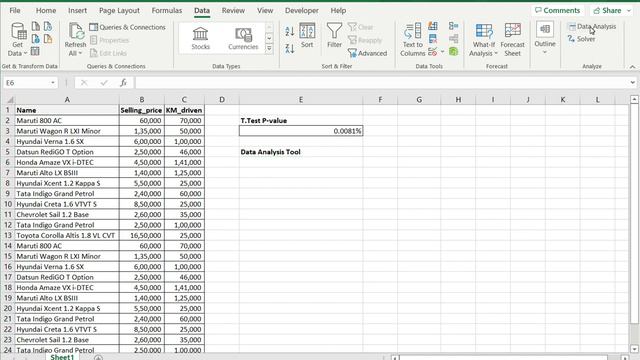This screenshot has height=360, width=640.
Task: Select the 'T.Test P-value' cell
Action: point(301,121)
